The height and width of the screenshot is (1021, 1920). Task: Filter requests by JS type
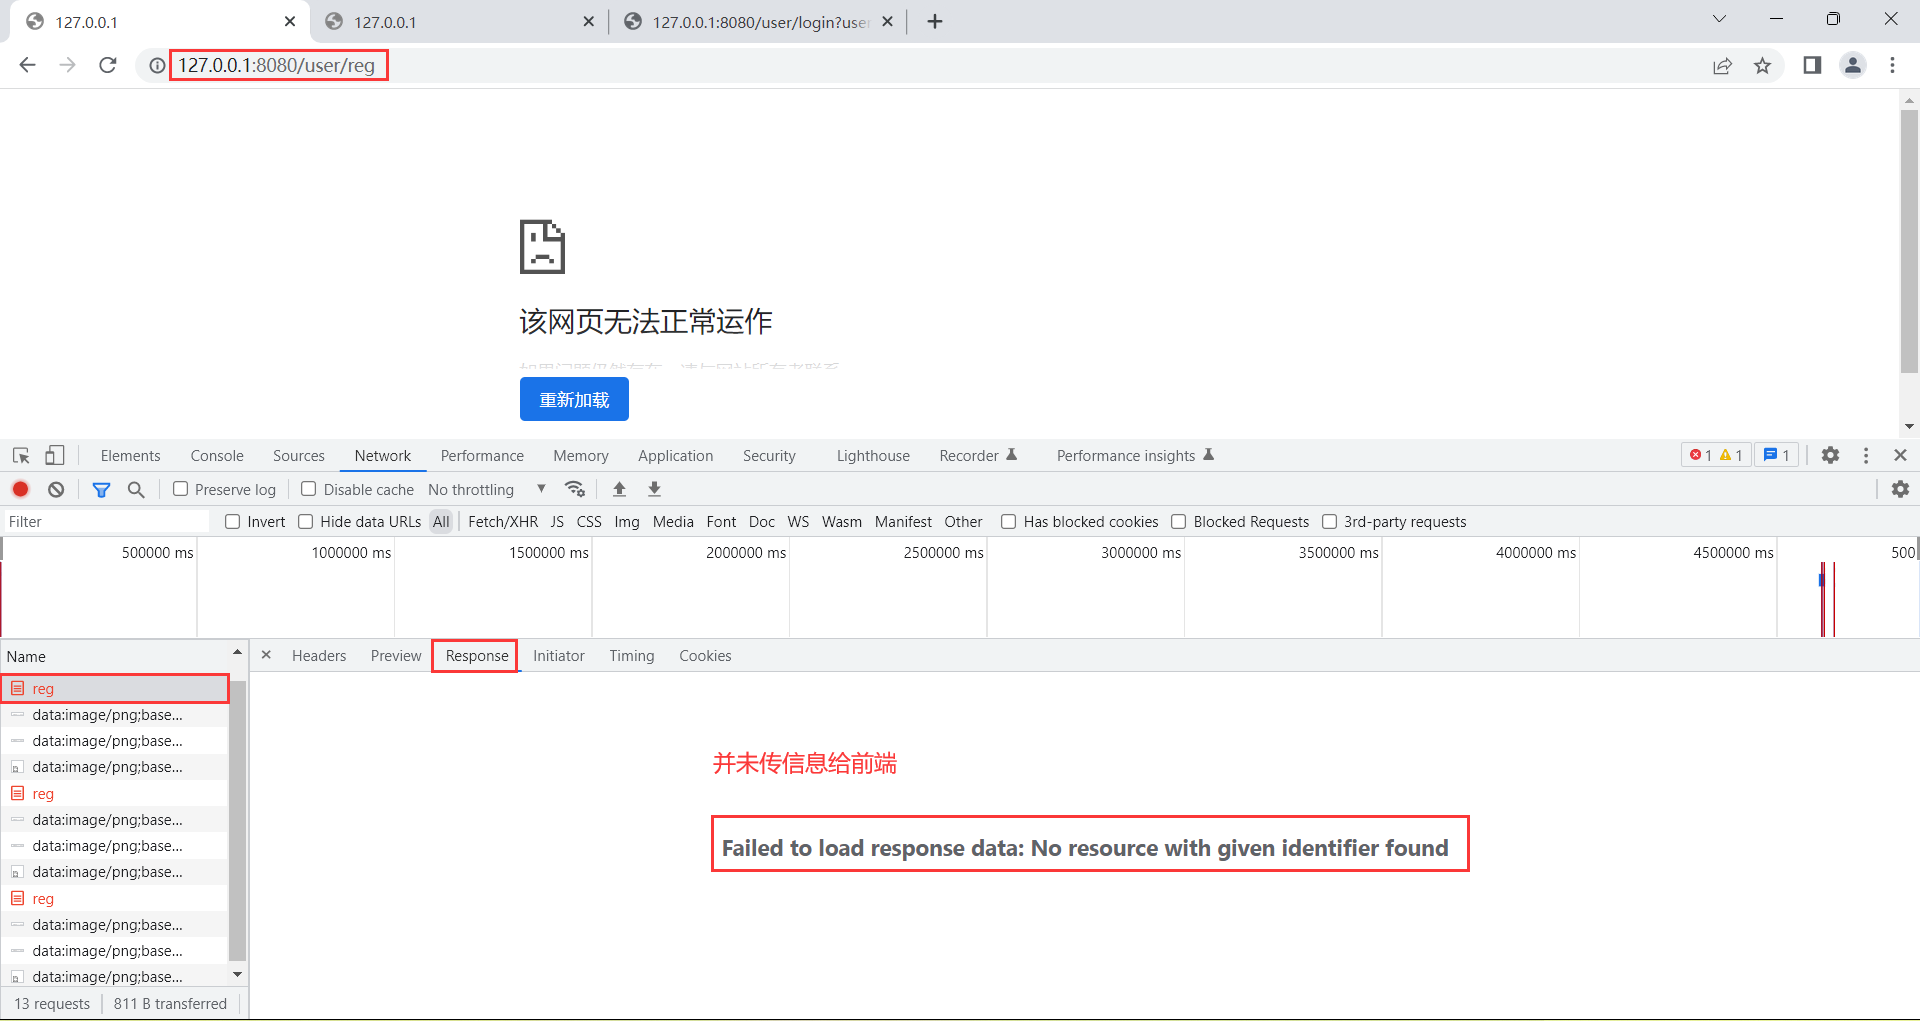(557, 522)
